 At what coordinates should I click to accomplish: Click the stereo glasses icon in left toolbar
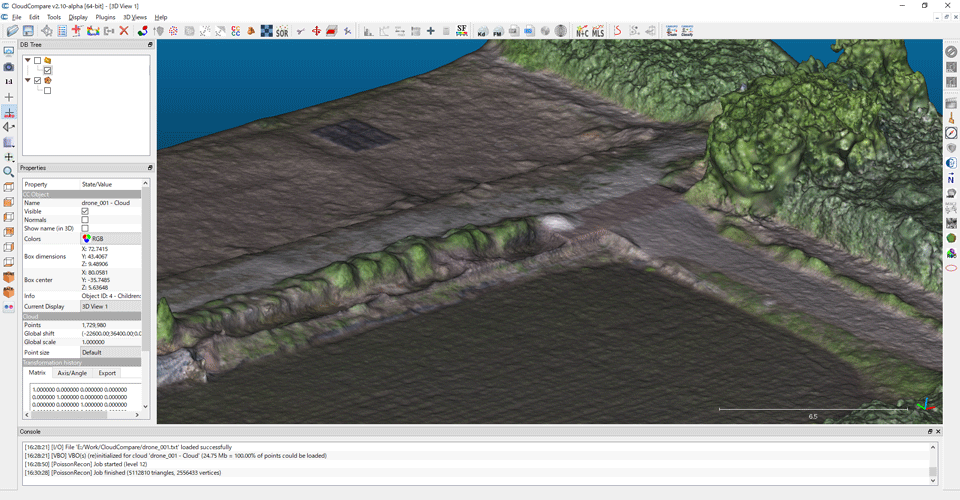9,307
